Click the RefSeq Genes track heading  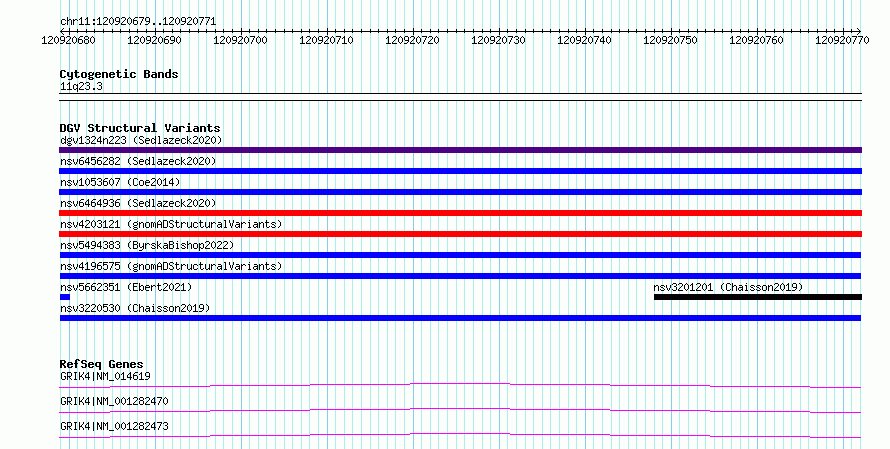click(102, 364)
